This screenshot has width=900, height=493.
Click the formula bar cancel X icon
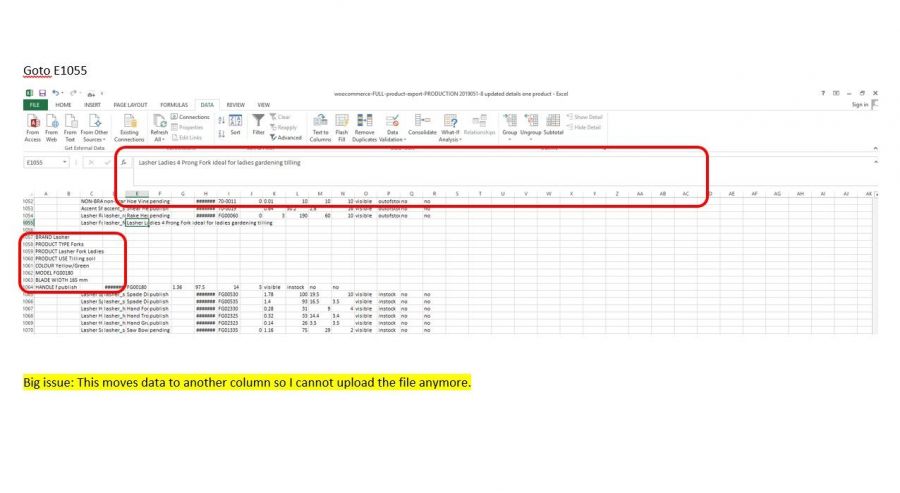click(91, 162)
